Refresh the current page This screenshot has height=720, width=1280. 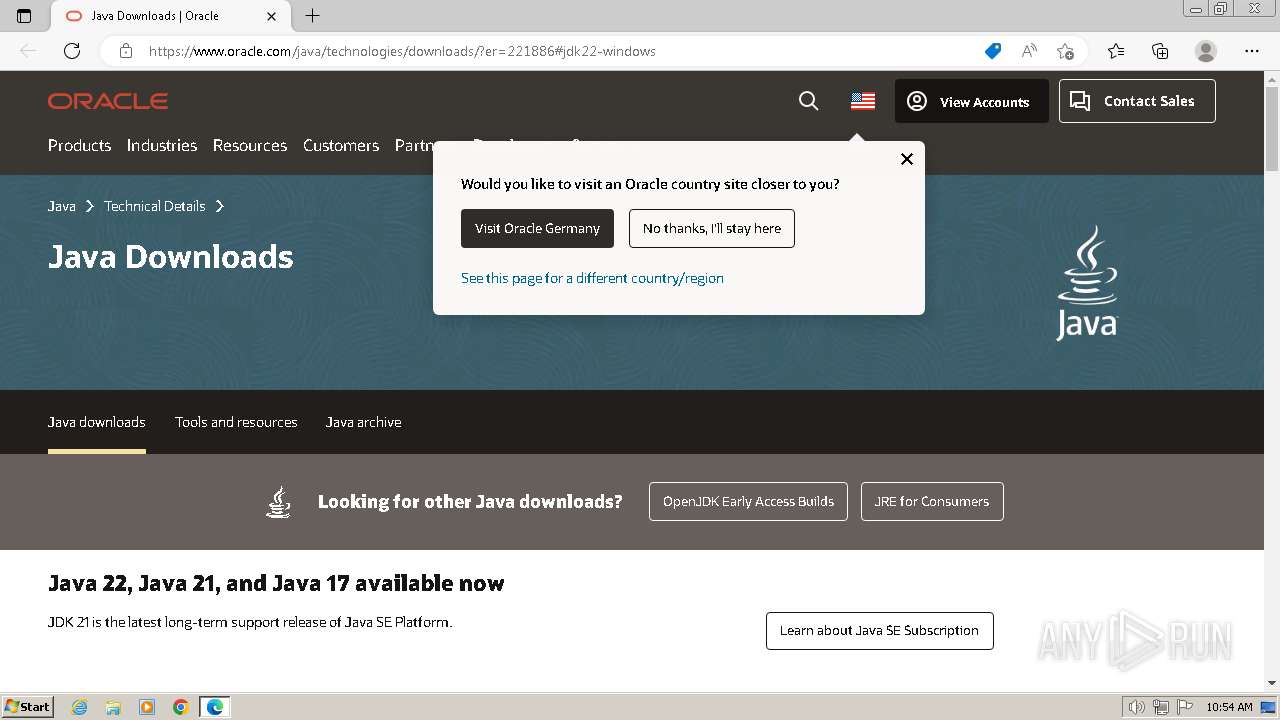point(72,51)
